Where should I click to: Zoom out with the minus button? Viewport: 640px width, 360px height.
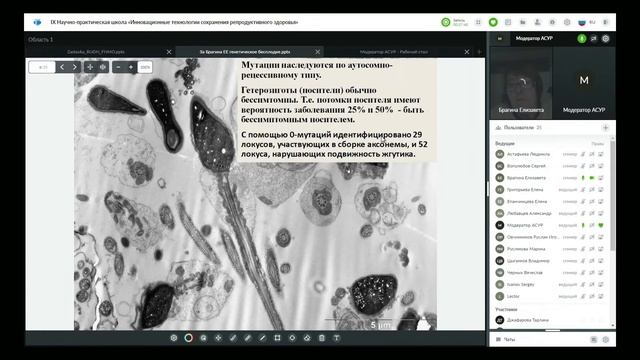[118, 67]
